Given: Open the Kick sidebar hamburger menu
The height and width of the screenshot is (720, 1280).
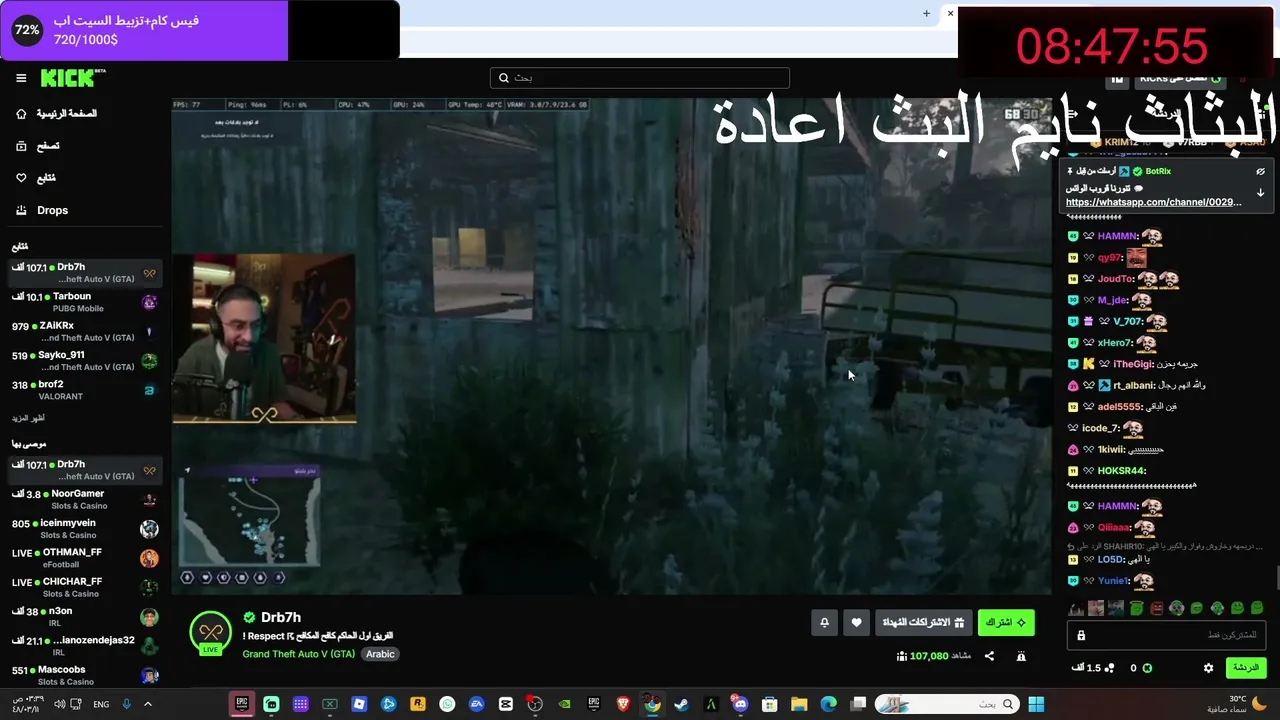Looking at the screenshot, I should (21, 78).
